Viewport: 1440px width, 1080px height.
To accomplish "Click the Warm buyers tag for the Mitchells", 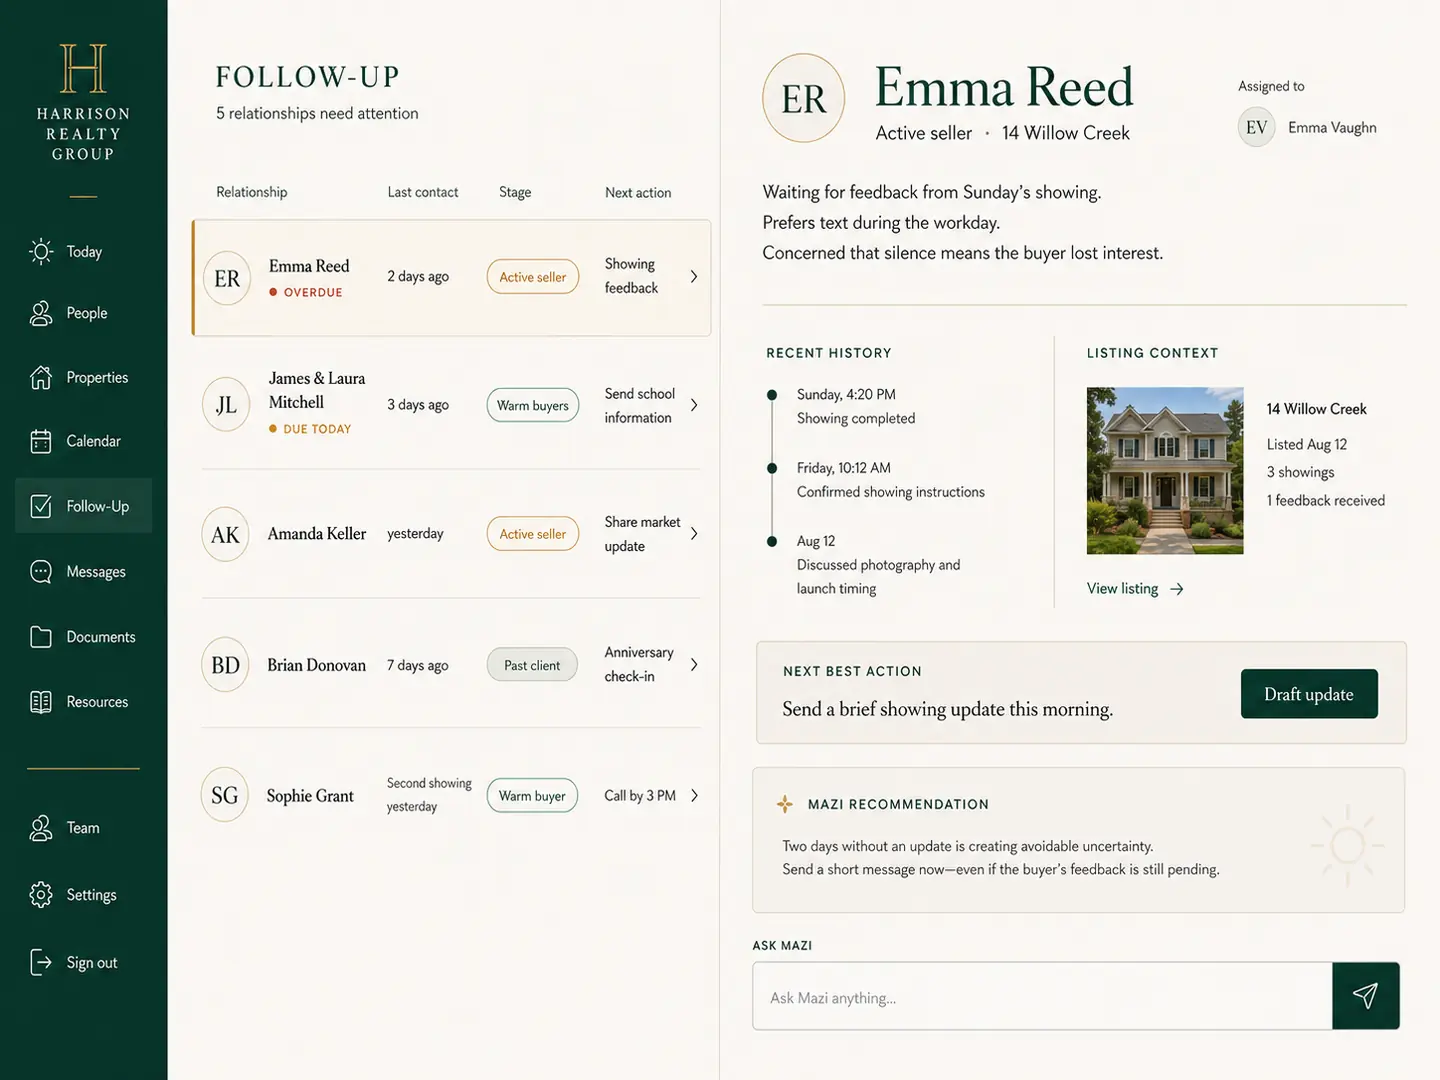I will tap(533, 405).
